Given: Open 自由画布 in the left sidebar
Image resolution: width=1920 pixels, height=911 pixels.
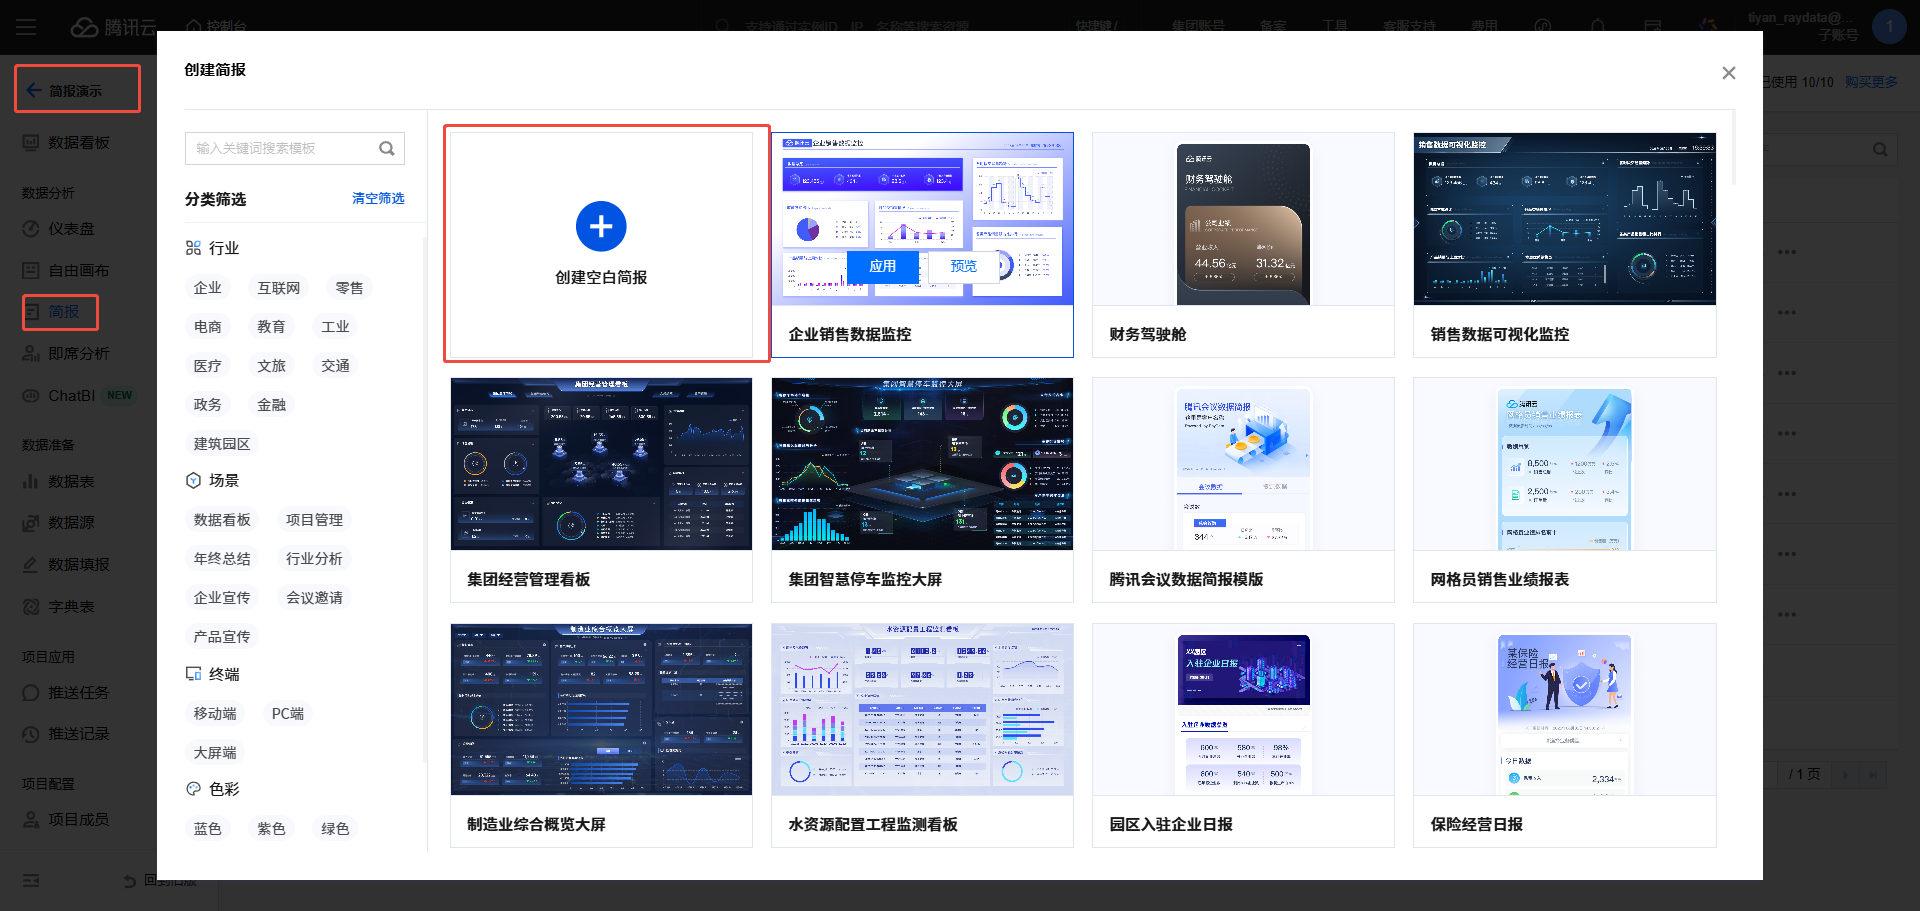Looking at the screenshot, I should tap(79, 271).
